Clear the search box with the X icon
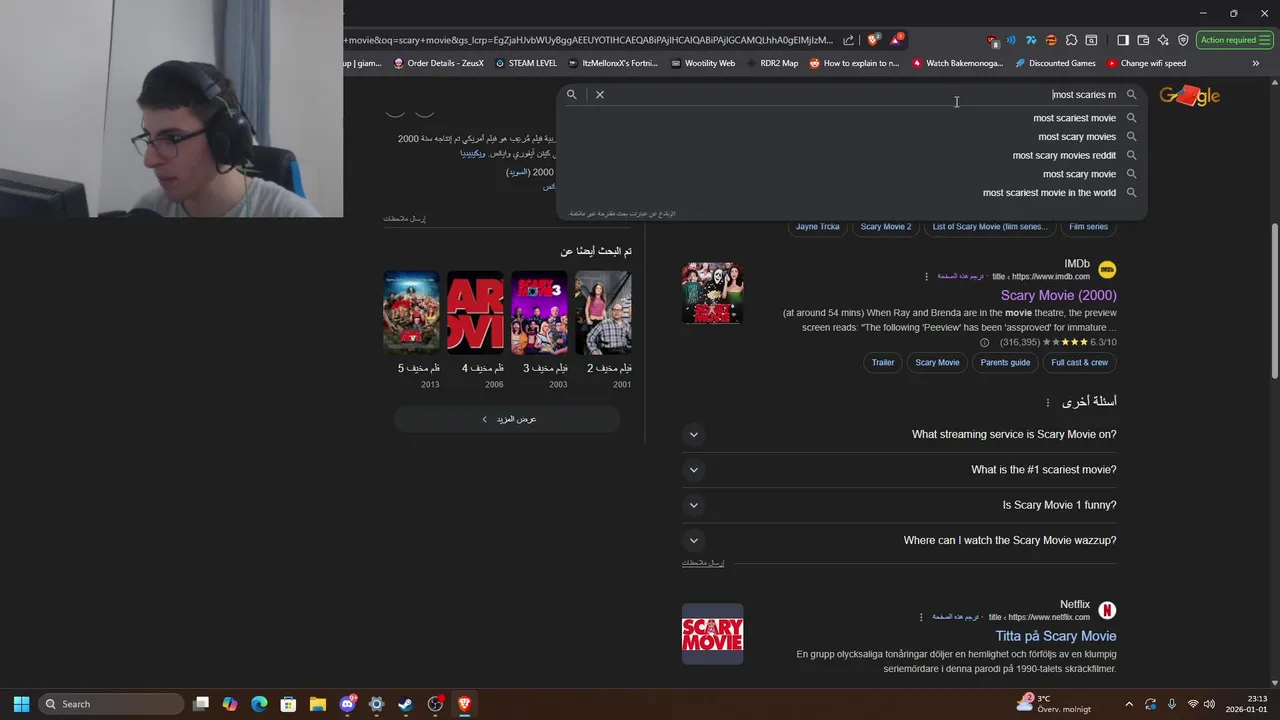Viewport: 1280px width, 720px height. (600, 94)
